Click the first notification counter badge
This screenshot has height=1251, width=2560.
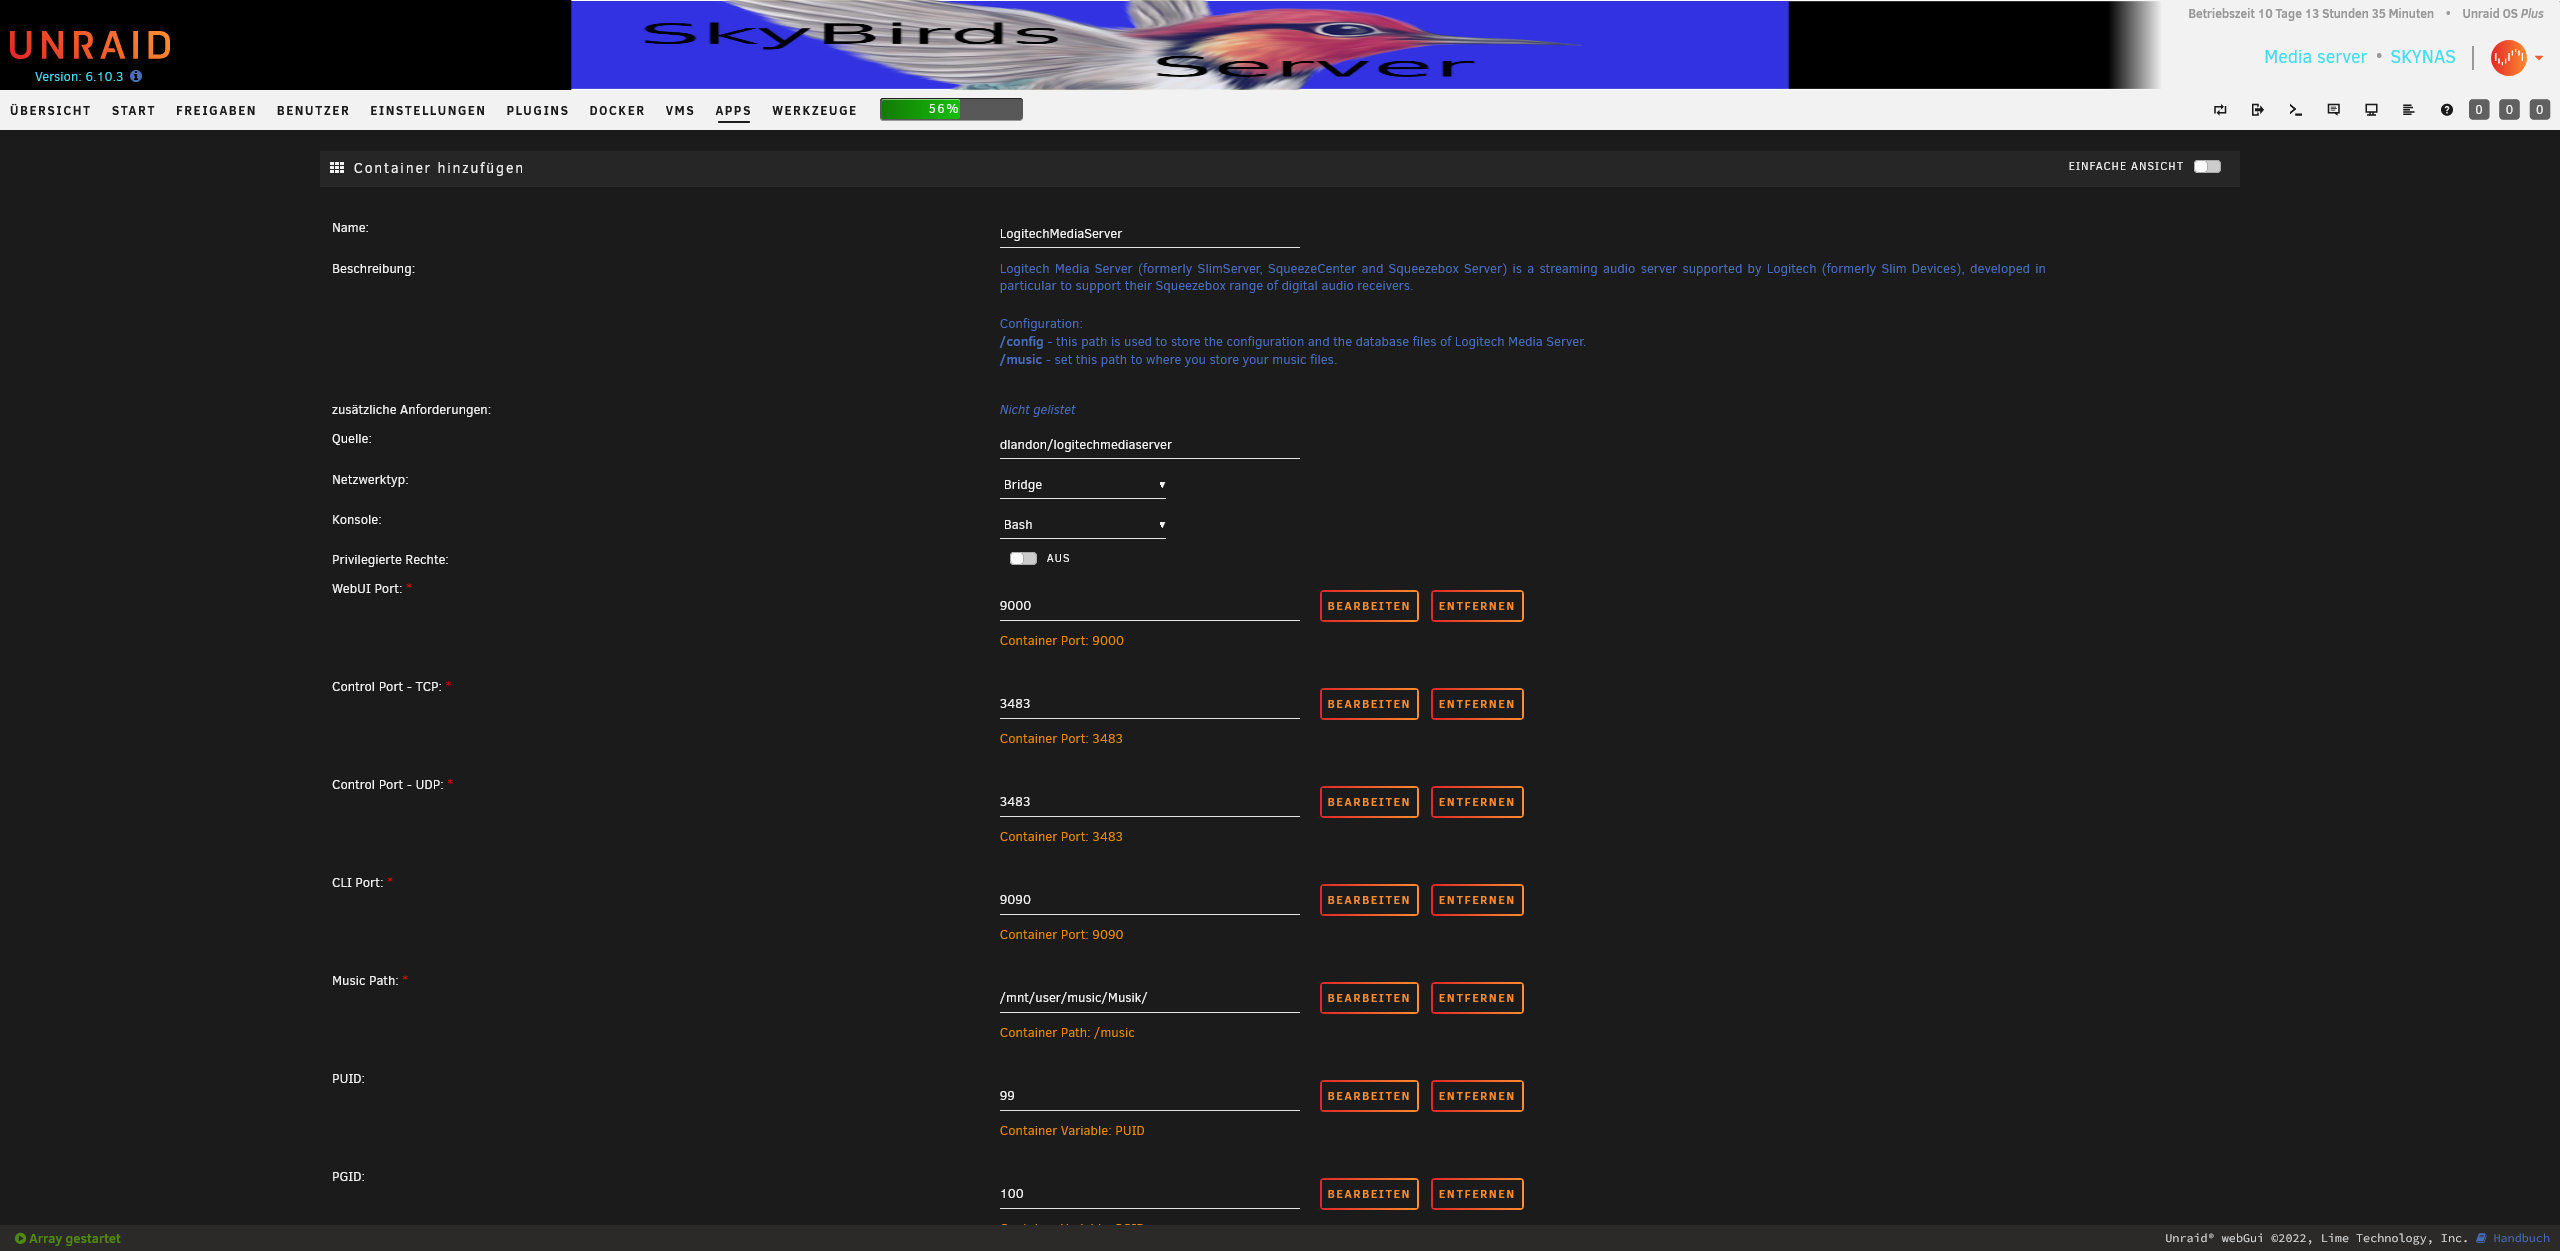click(x=2479, y=110)
